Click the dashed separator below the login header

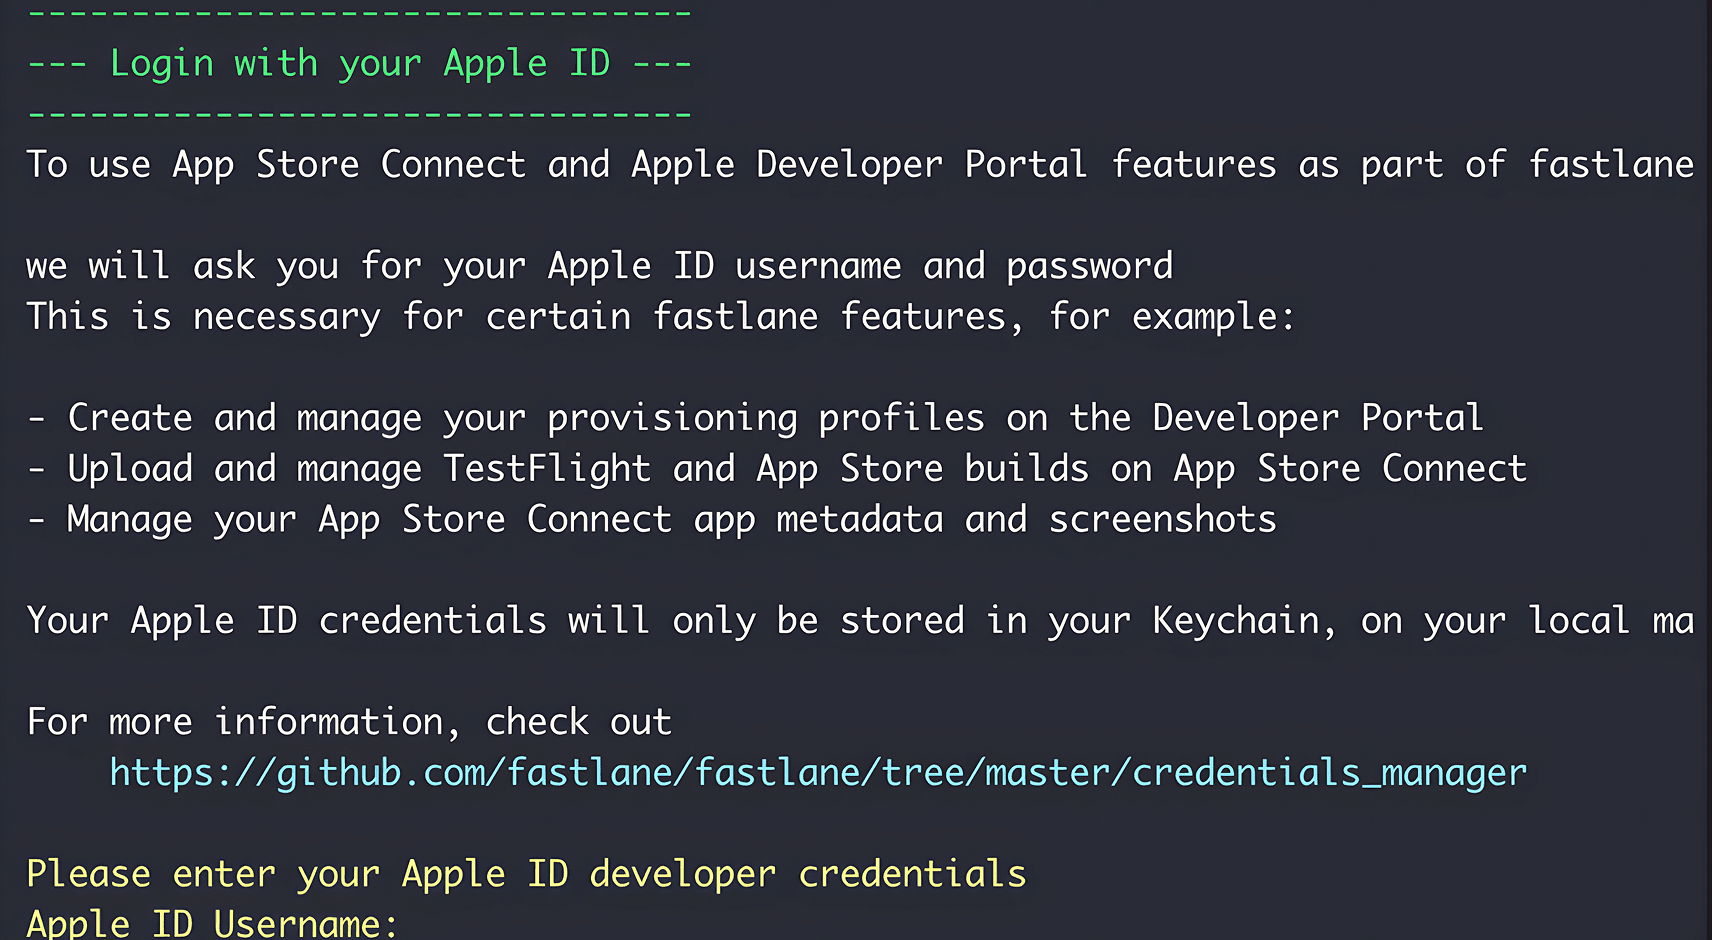point(360,113)
